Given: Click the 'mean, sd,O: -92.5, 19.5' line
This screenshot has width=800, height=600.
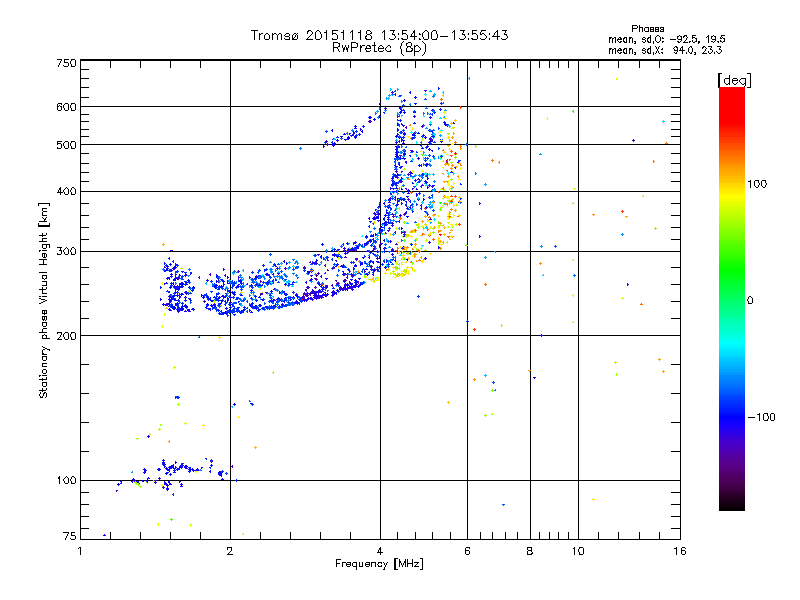Looking at the screenshot, I should [x=666, y=39].
